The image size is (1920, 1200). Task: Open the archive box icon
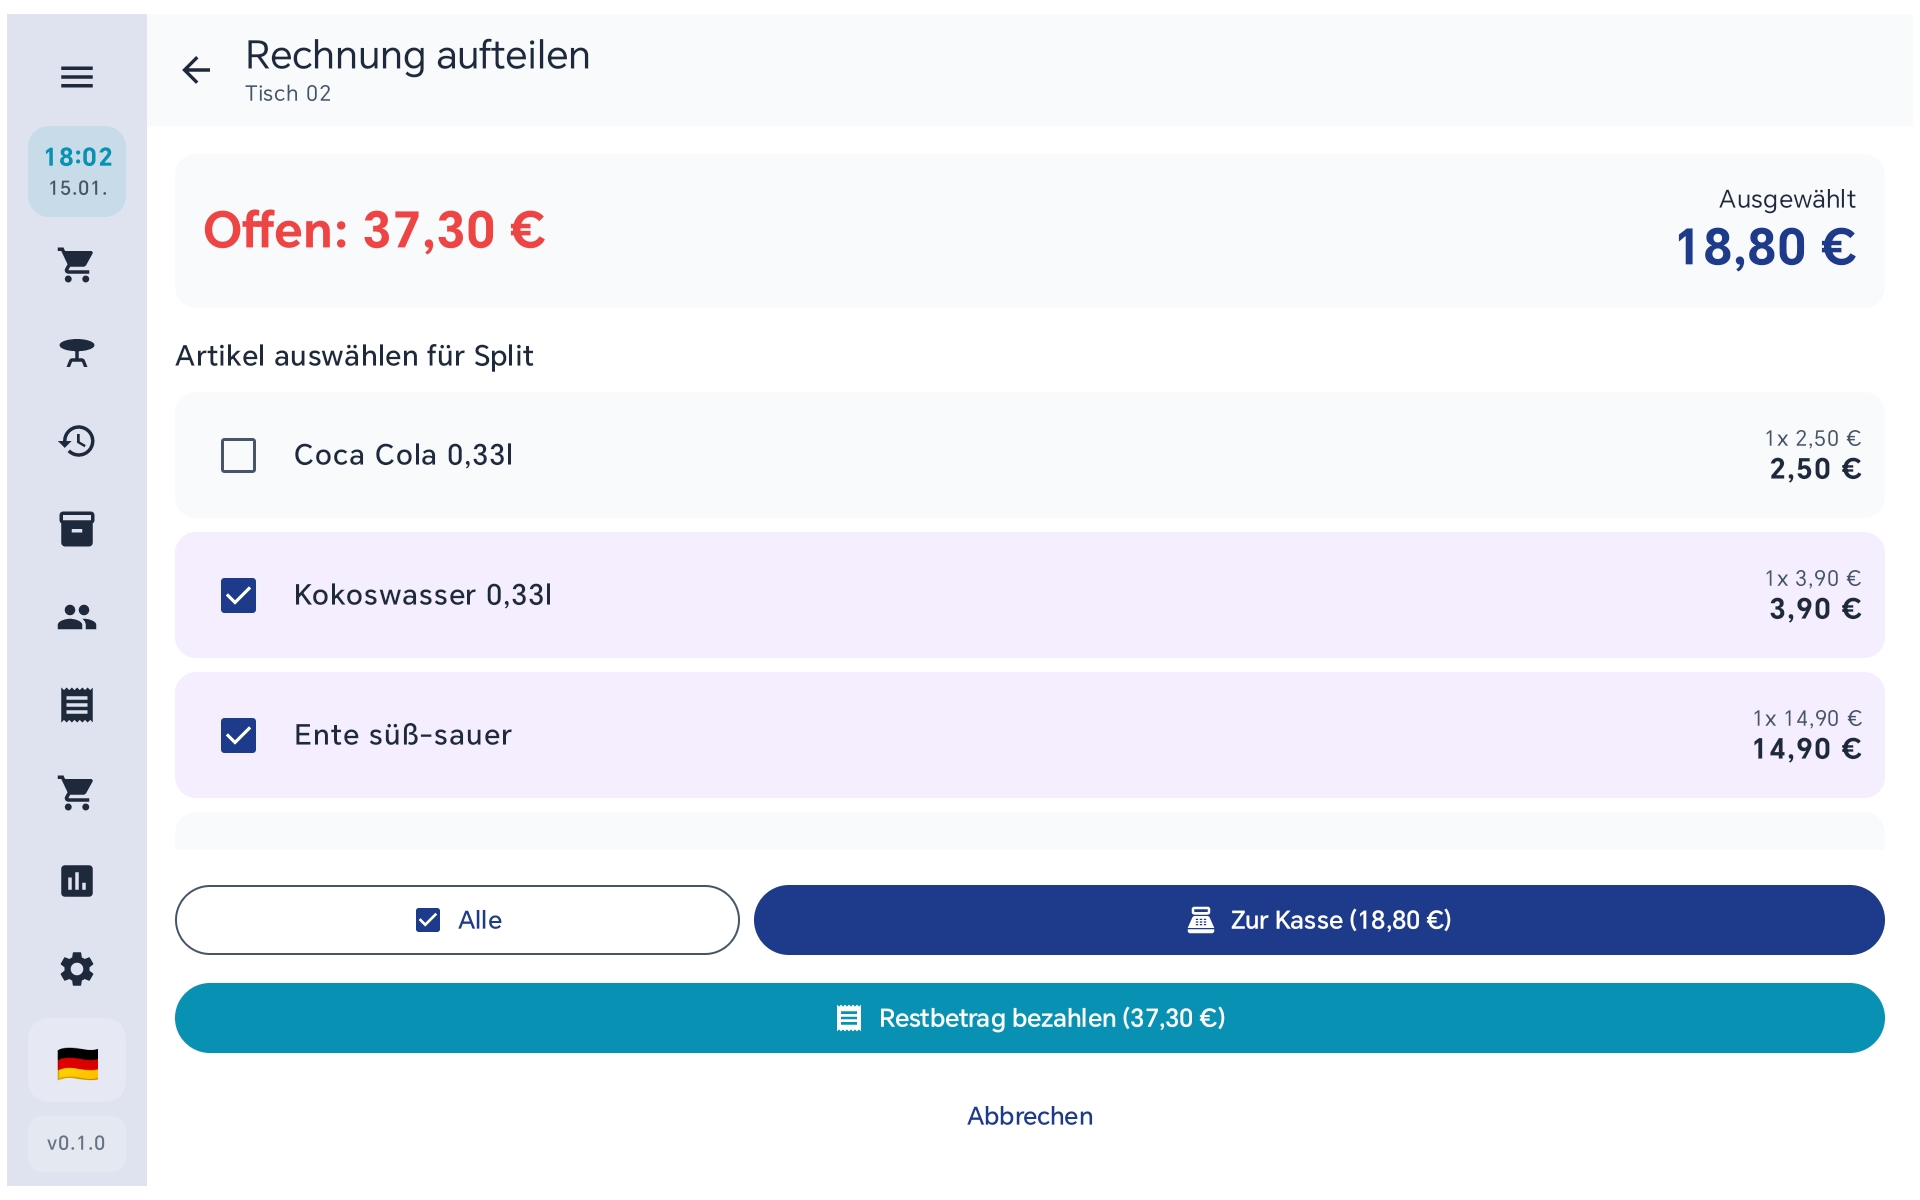(77, 529)
